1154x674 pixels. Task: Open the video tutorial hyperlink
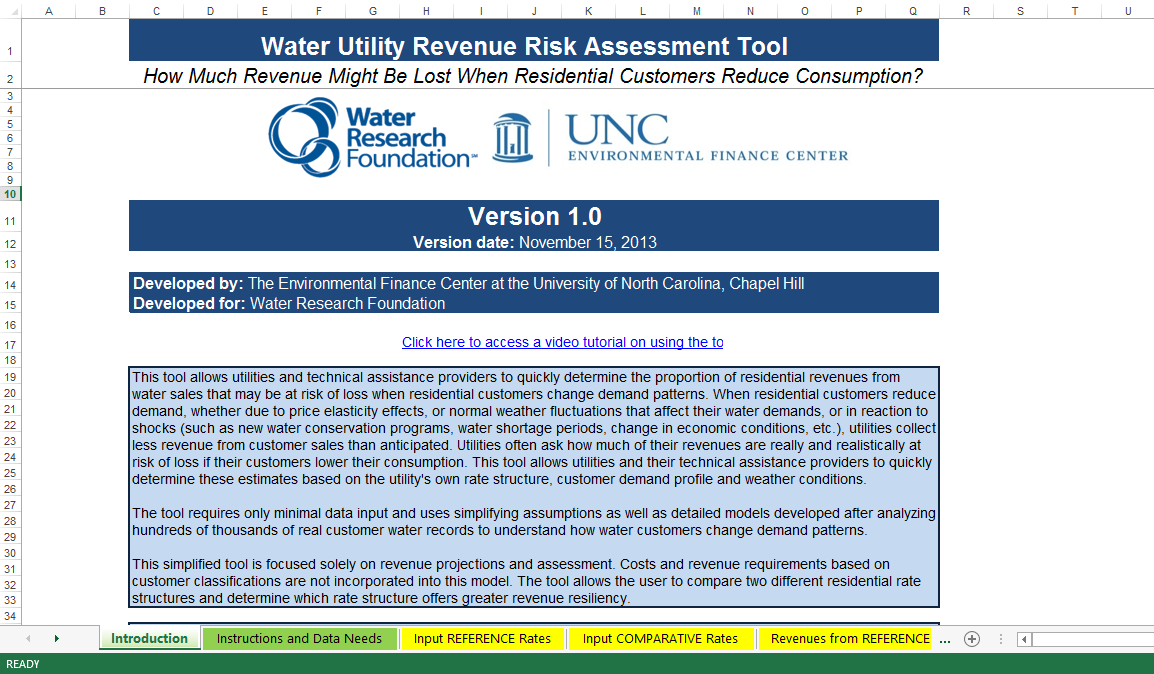562,342
